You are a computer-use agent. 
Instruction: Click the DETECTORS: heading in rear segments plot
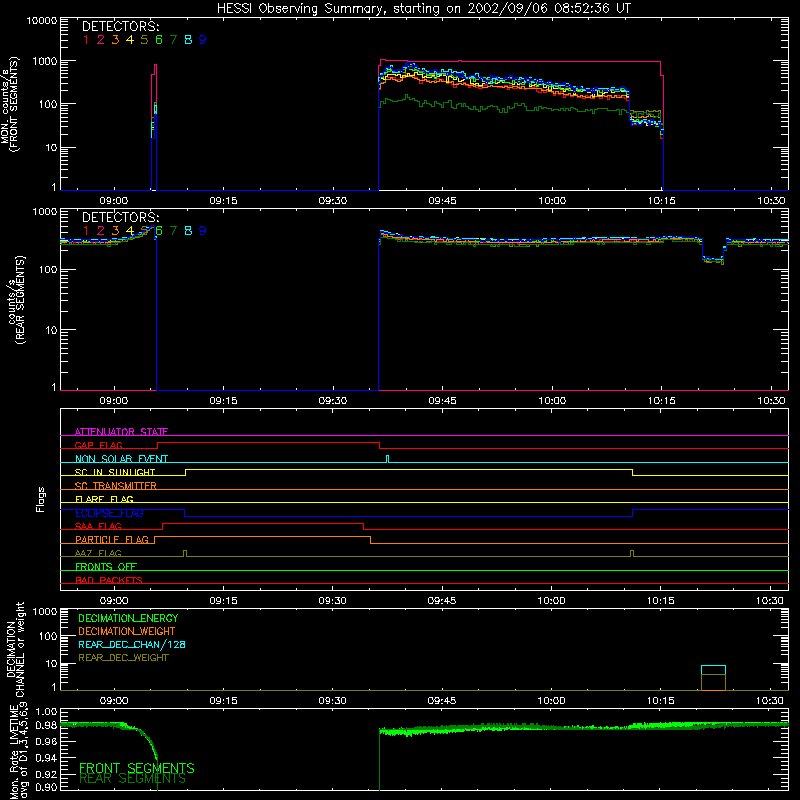tap(121, 218)
